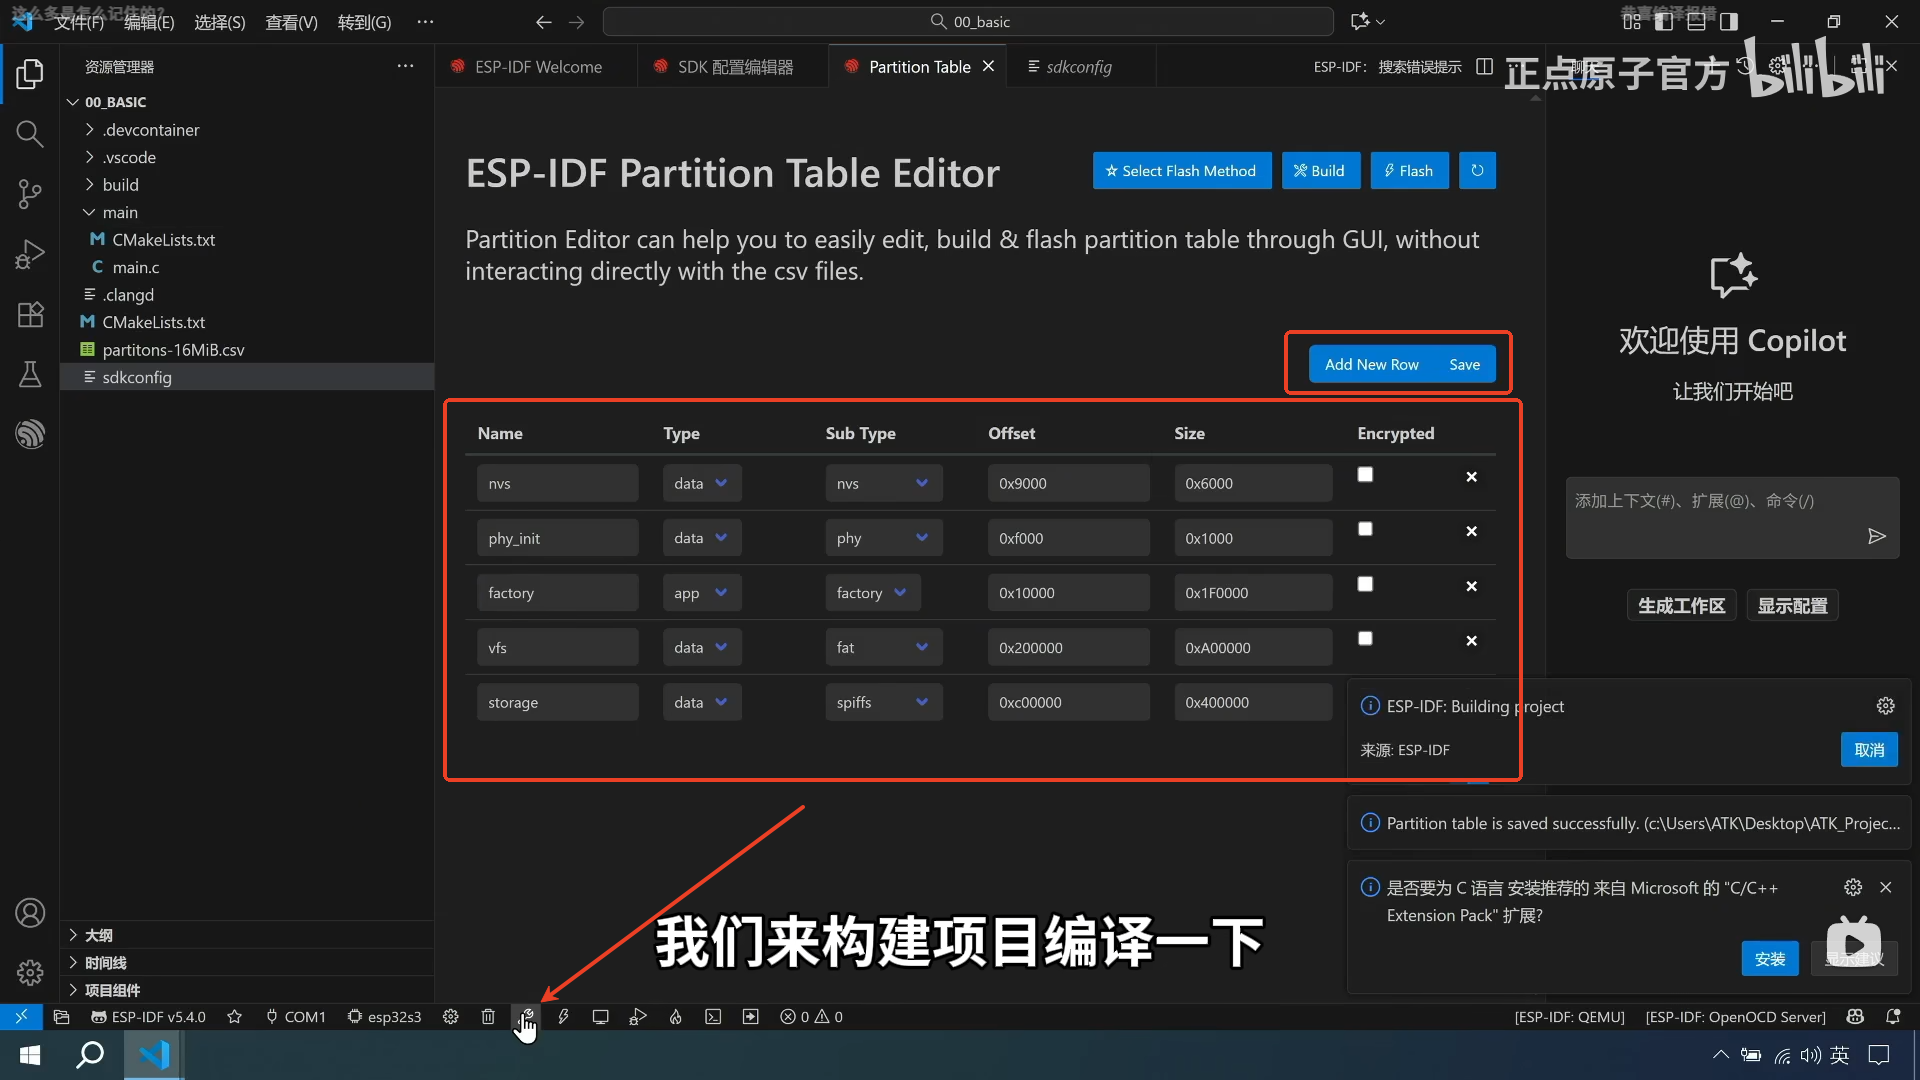This screenshot has width=1920, height=1080.
Task: Click Select Flash Method button
Action: 1182,171
